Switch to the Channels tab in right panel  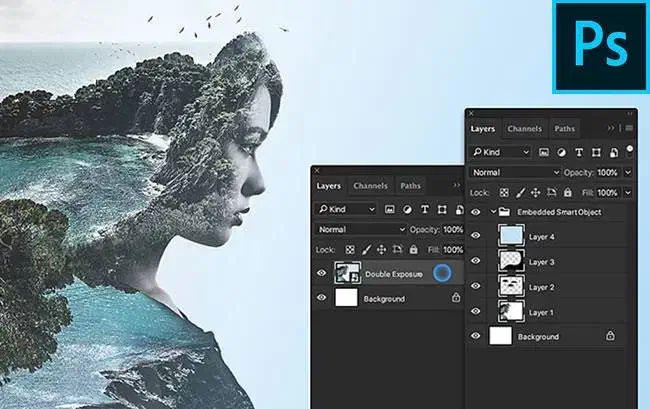pos(524,129)
